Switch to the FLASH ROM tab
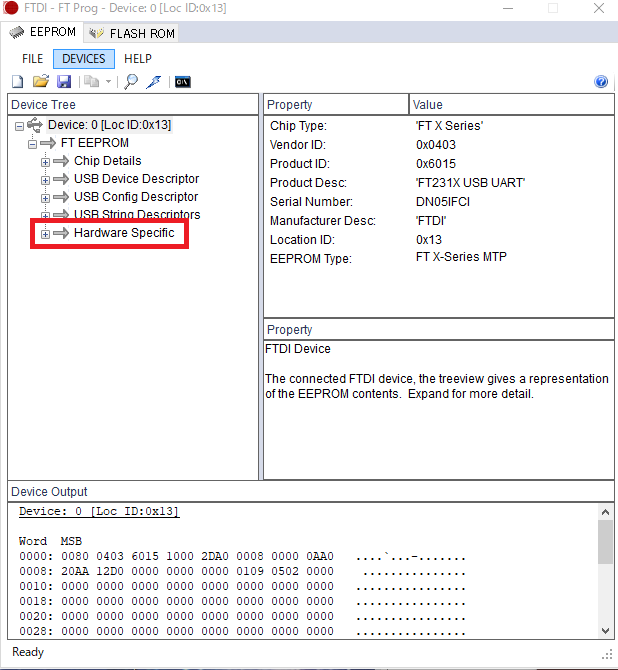Image resolution: width=618 pixels, height=670 pixels. pos(132,33)
